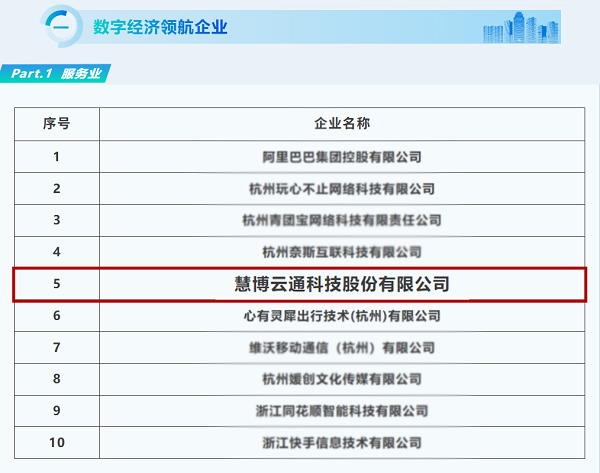
Task: Select 浙江同花顺智能科技有限公司 entry
Action: pyautogui.click(x=342, y=411)
